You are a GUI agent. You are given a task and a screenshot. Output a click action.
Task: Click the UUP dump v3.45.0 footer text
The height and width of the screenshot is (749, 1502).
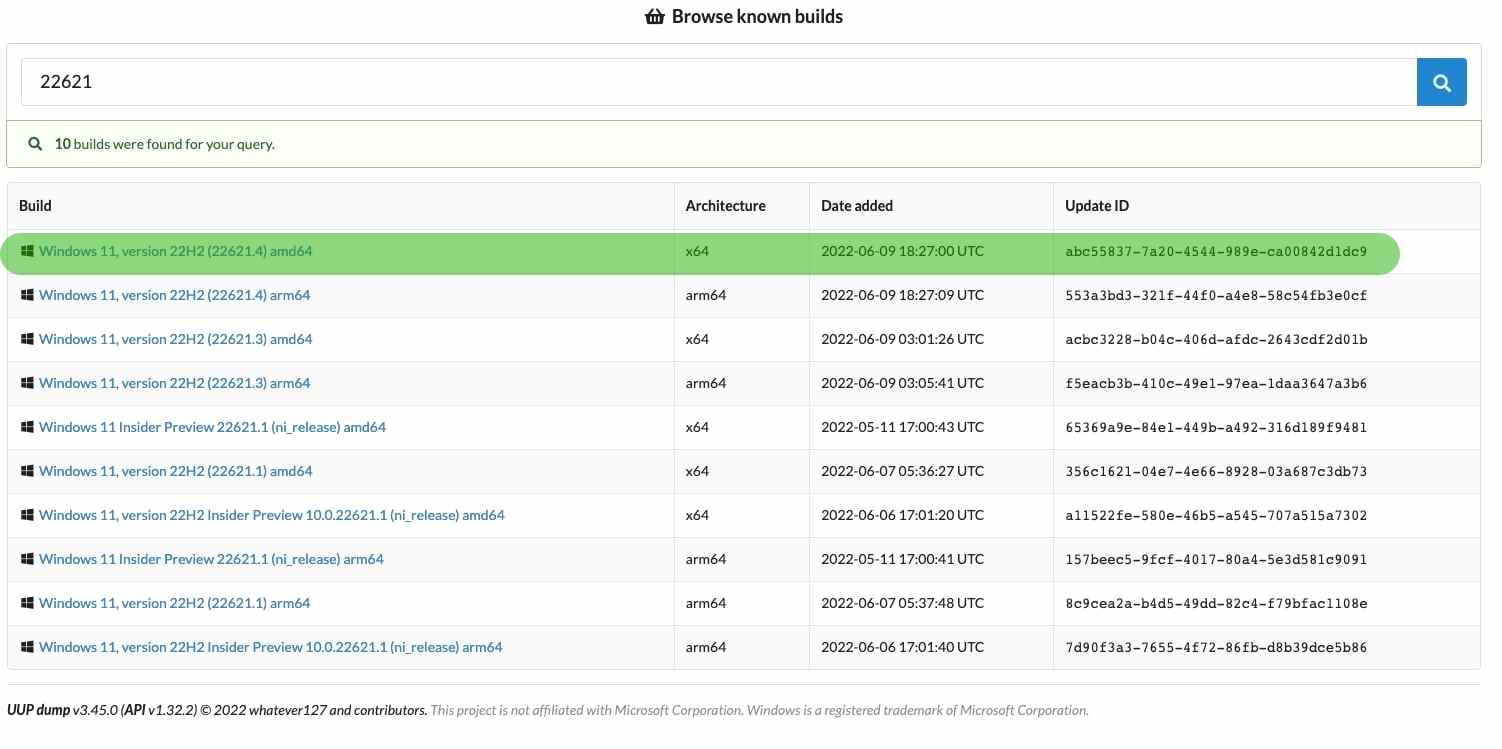coord(217,710)
